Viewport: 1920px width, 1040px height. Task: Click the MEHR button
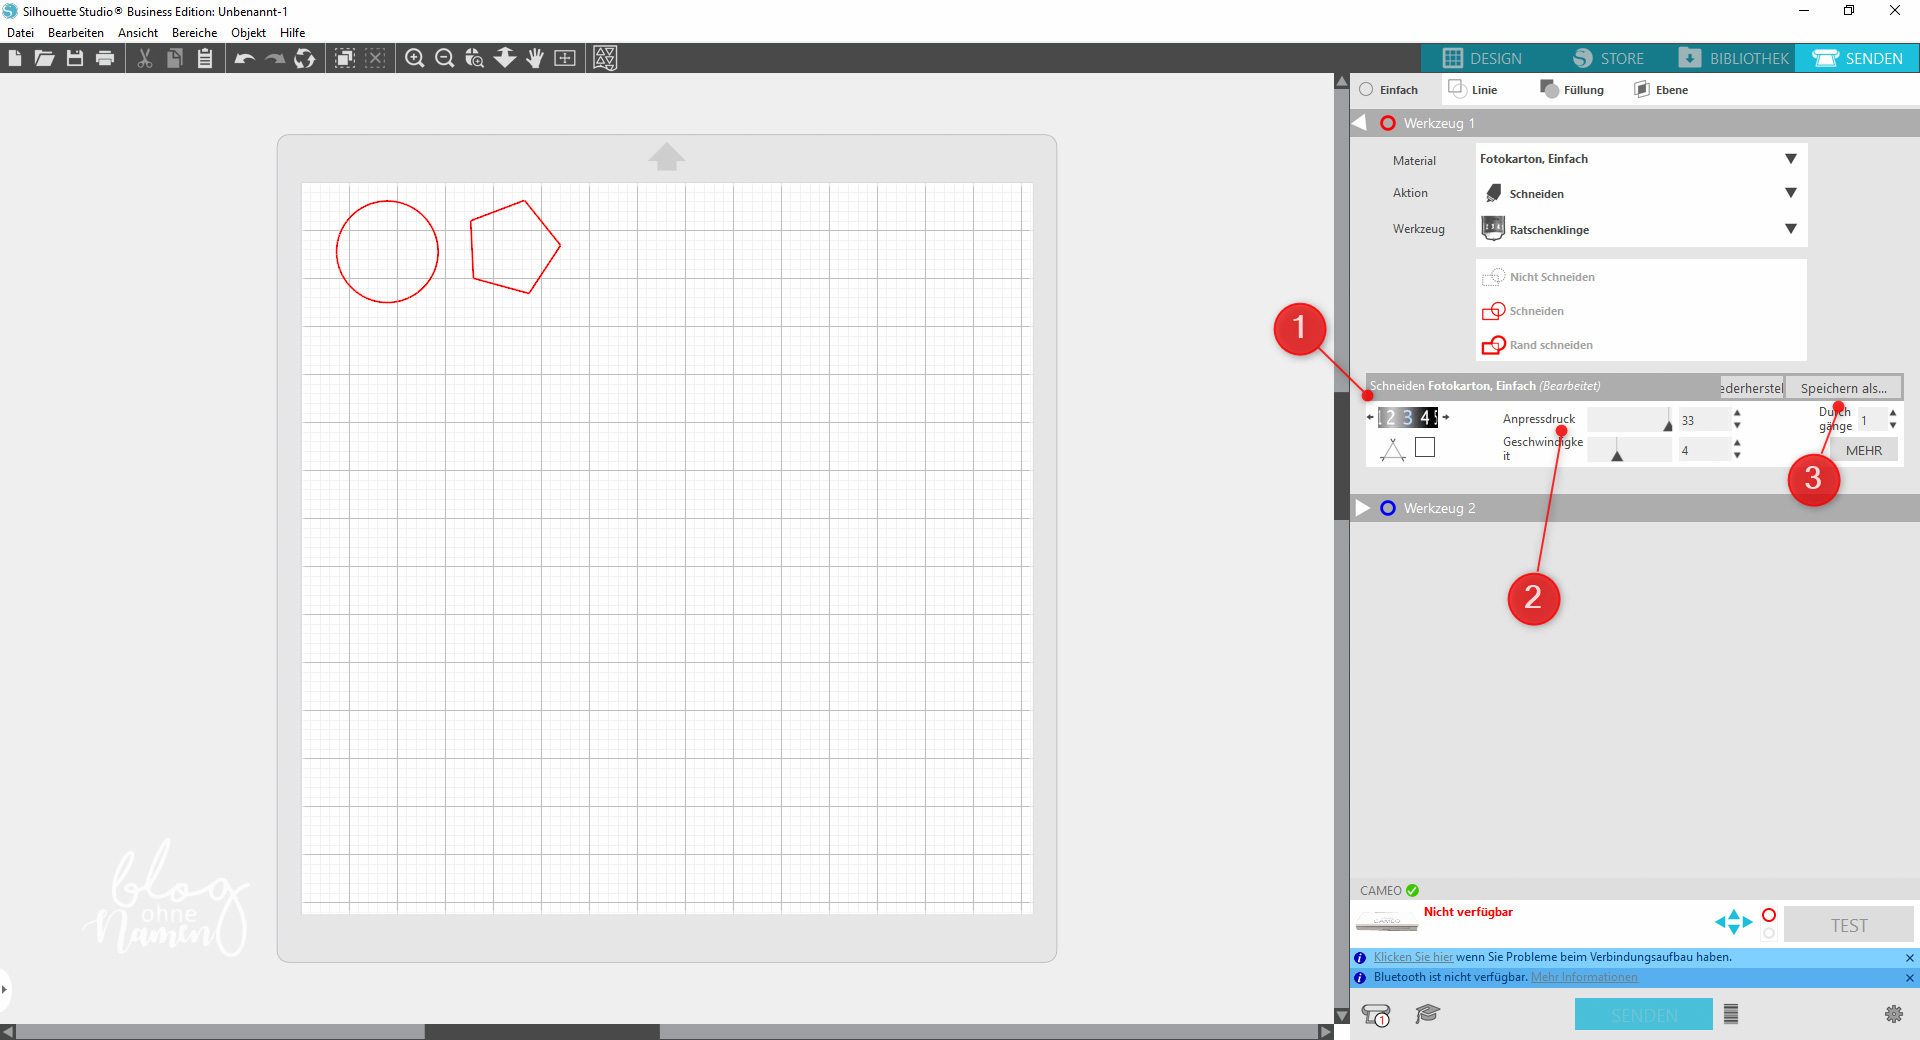tap(1863, 451)
